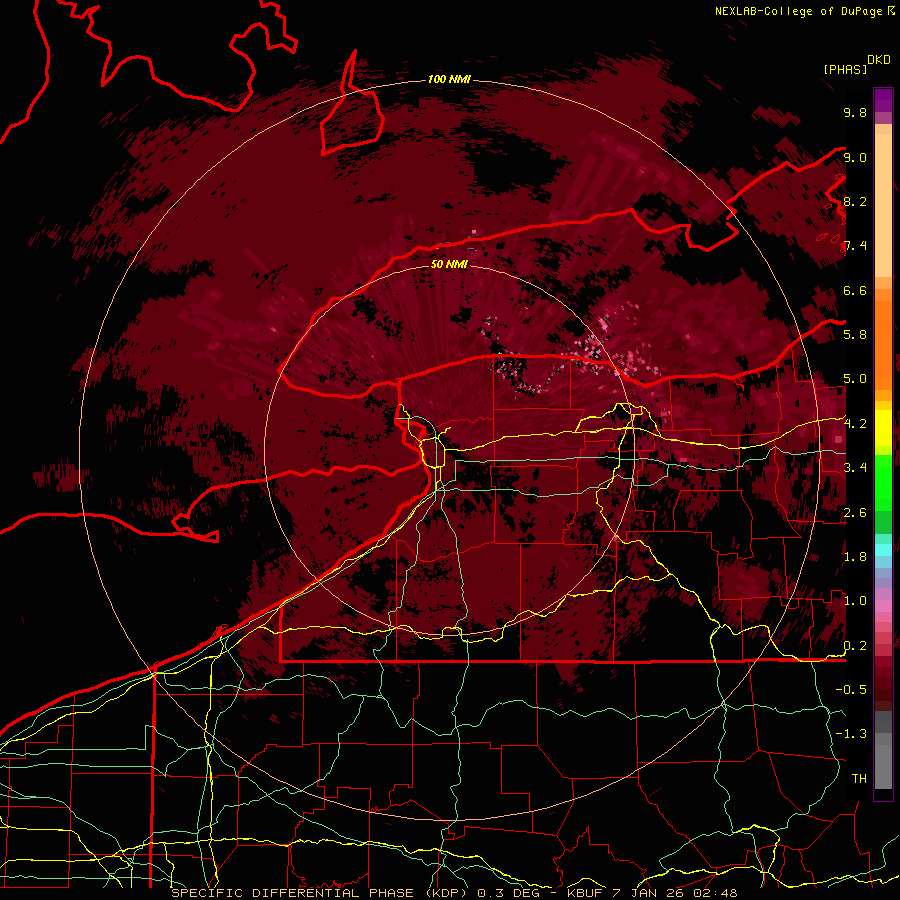Click the 2.6 scale value
The width and height of the screenshot is (900, 900).
pyautogui.click(x=855, y=513)
